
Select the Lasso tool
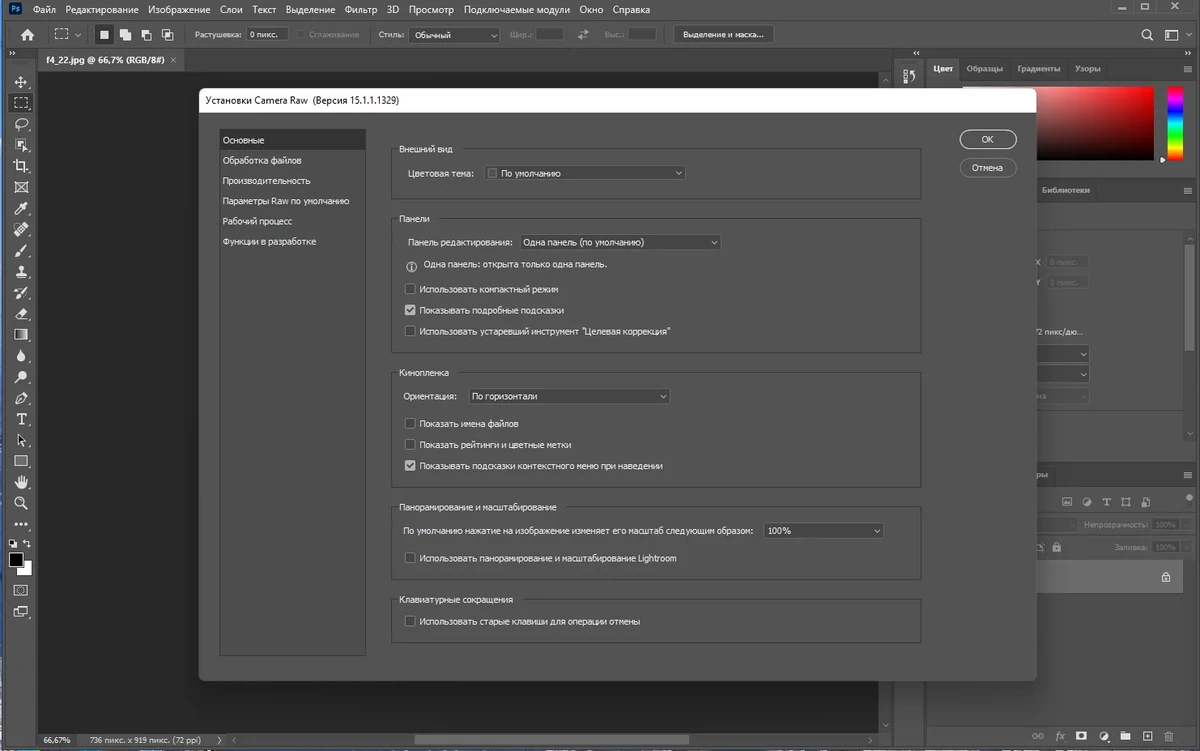(21, 124)
